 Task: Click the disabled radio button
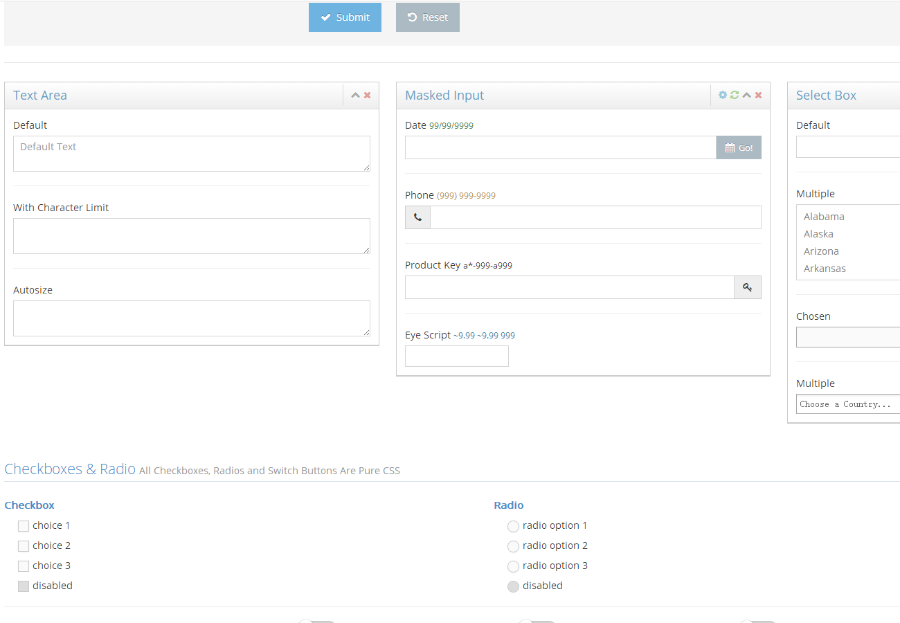tap(513, 586)
